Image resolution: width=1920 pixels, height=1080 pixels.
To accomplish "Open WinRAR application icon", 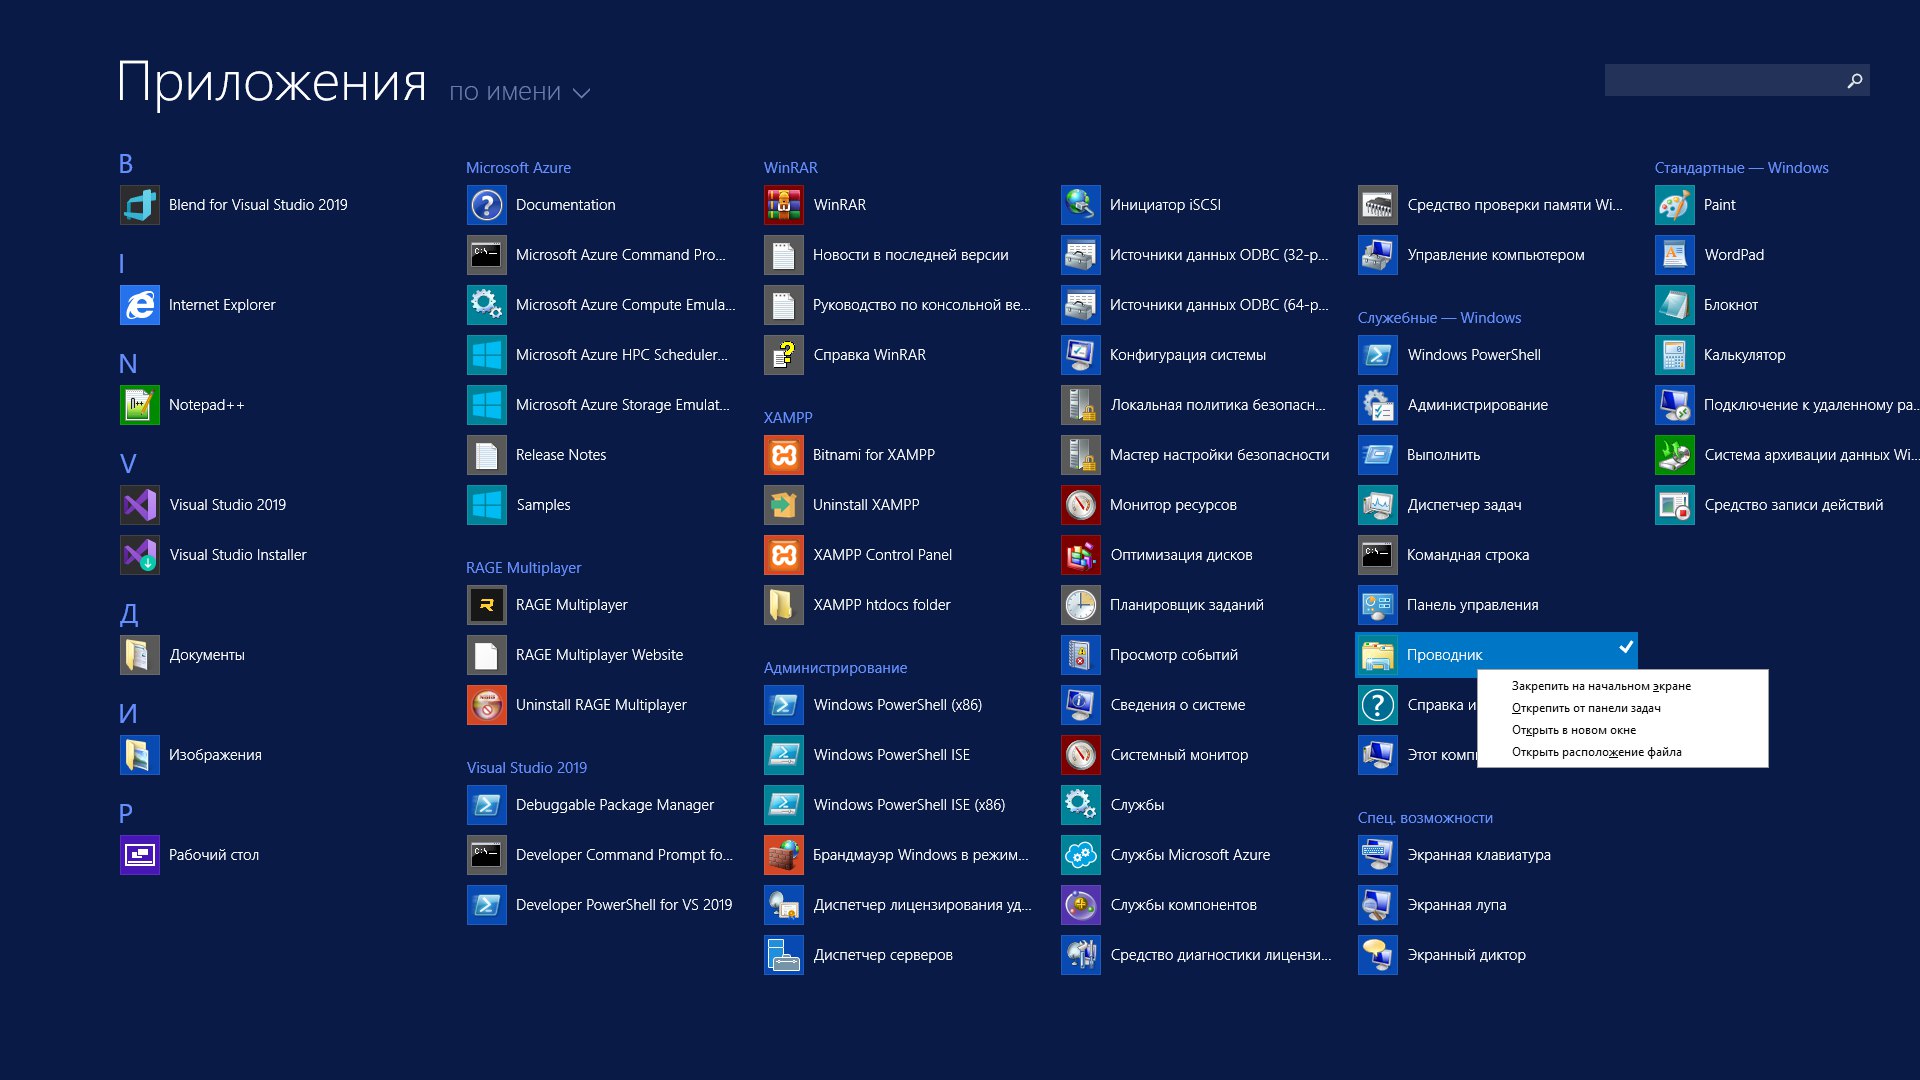I will [x=784, y=205].
